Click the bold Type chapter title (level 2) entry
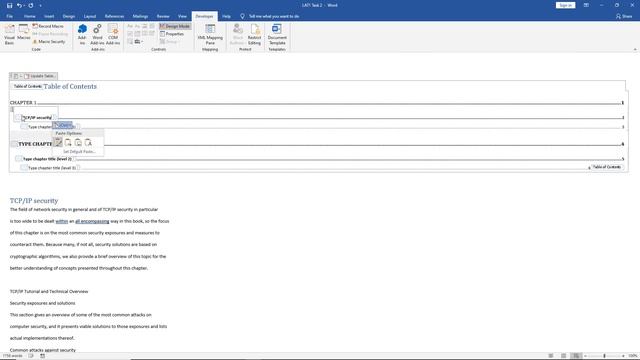 click(x=47, y=159)
